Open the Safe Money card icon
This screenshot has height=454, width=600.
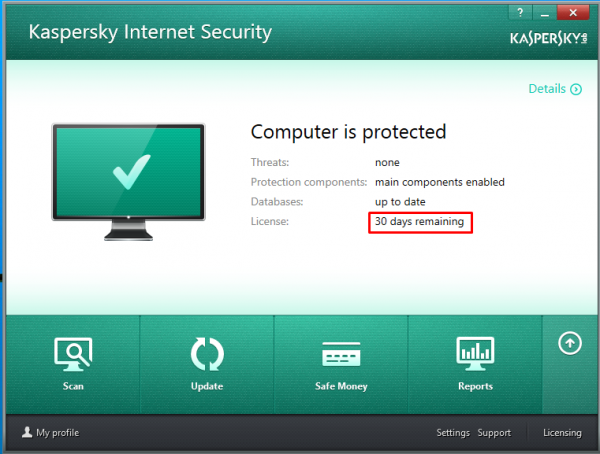(x=341, y=354)
